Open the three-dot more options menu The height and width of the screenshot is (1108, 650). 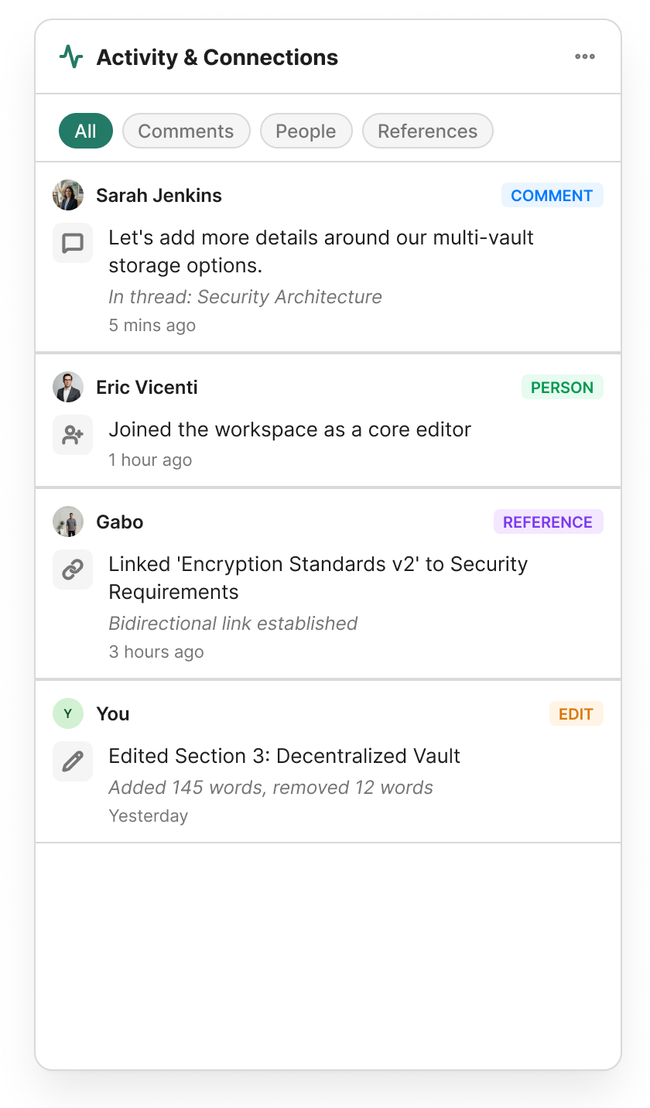pyautogui.click(x=584, y=57)
